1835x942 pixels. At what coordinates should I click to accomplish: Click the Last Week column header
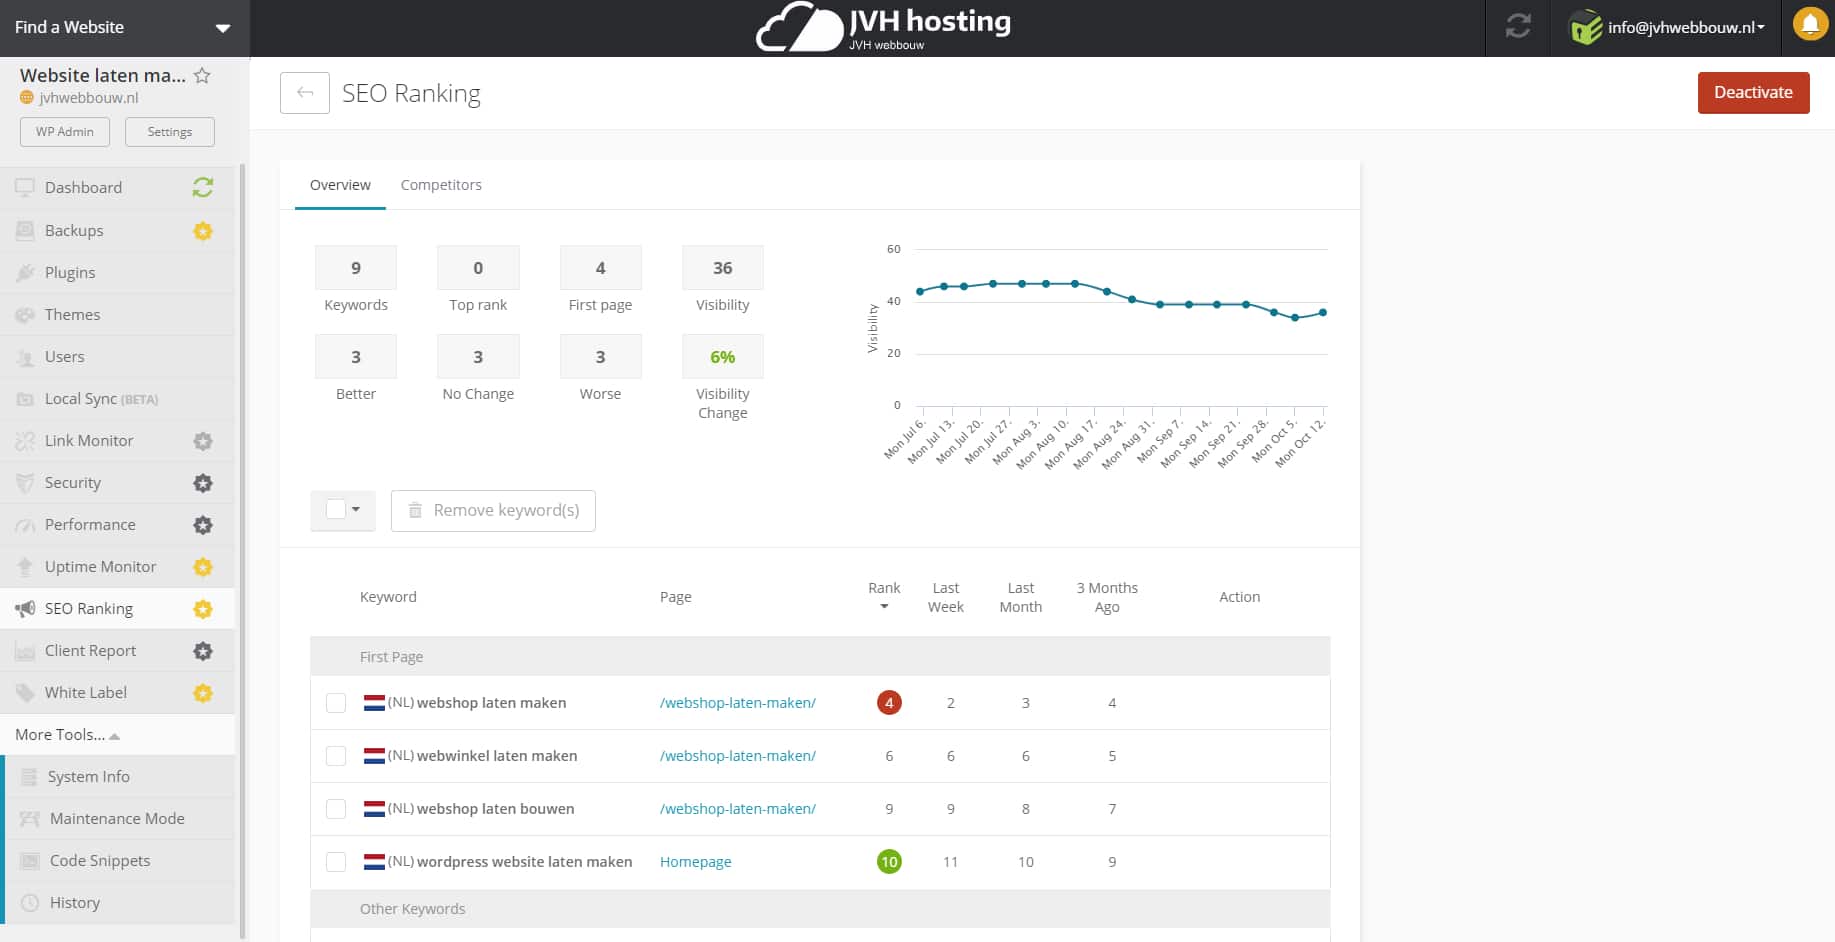point(945,597)
